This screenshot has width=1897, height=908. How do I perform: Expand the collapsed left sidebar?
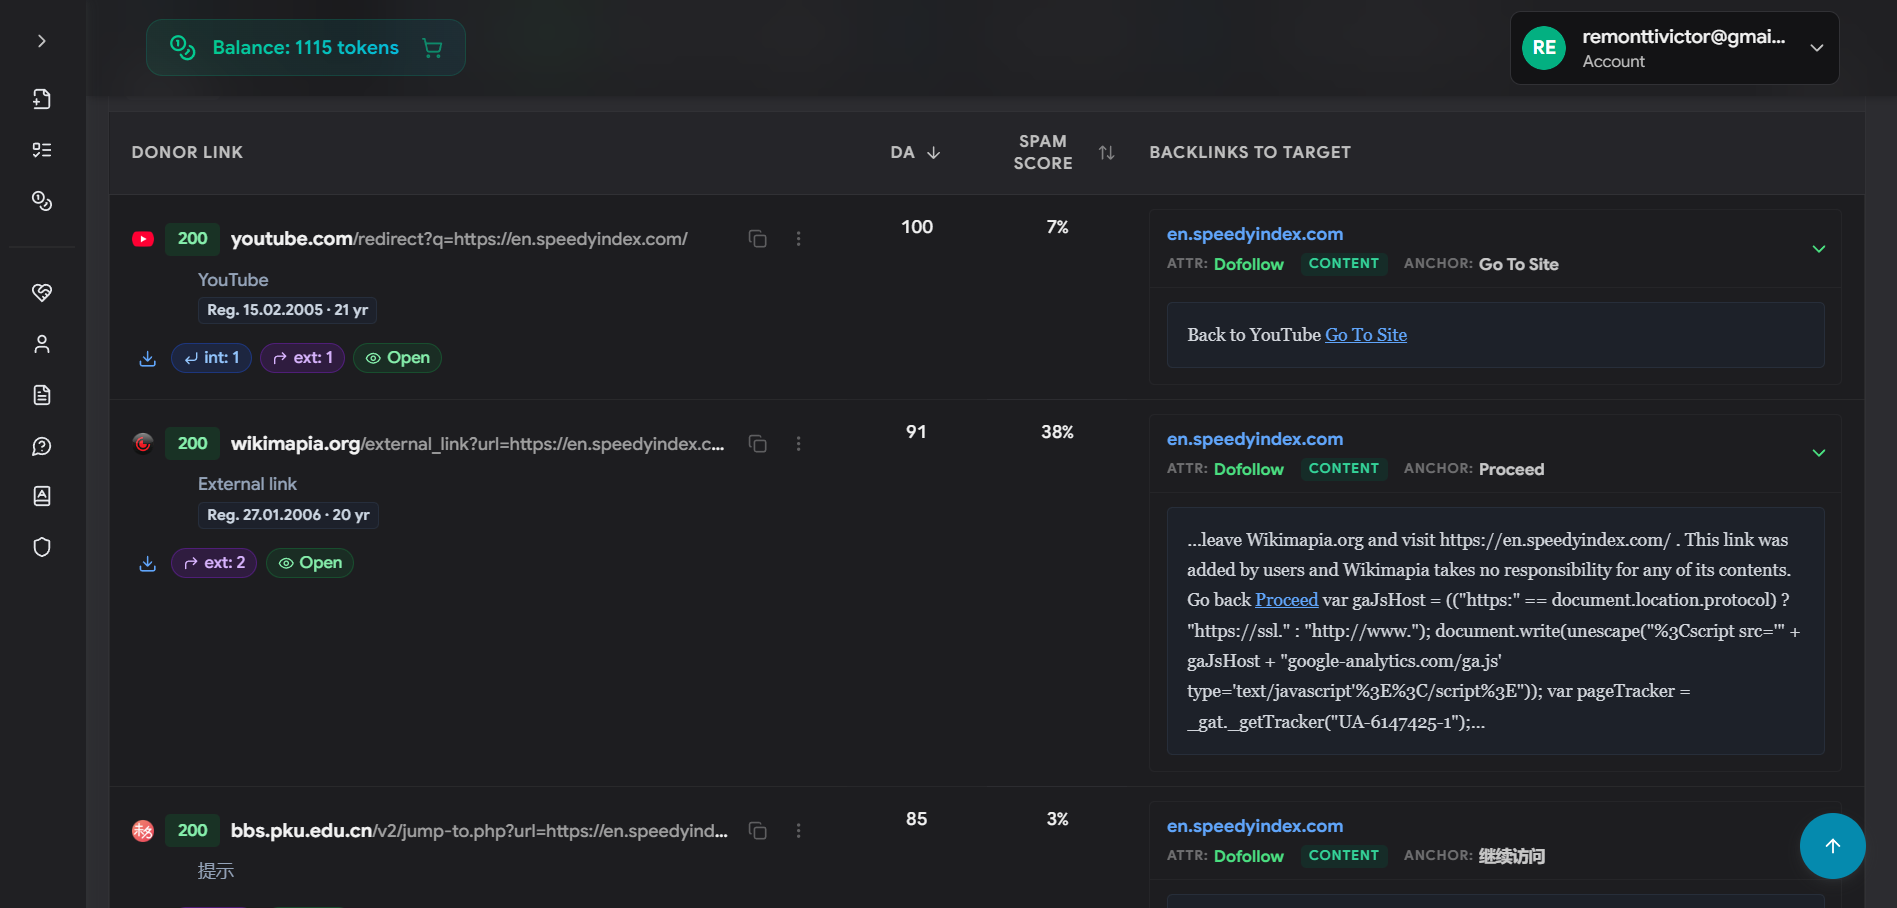(x=41, y=41)
